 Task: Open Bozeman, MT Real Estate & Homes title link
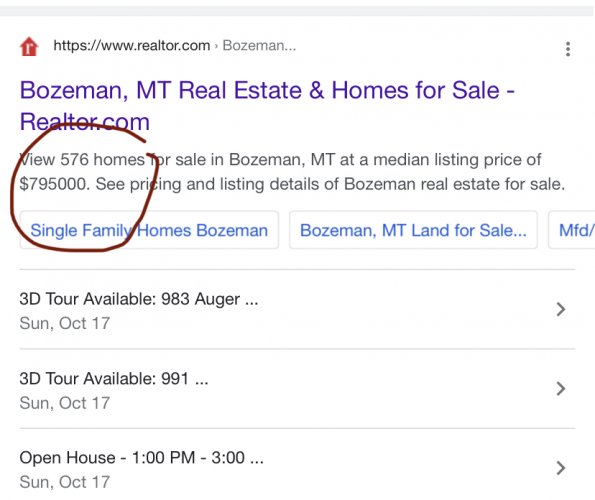[x=267, y=106]
